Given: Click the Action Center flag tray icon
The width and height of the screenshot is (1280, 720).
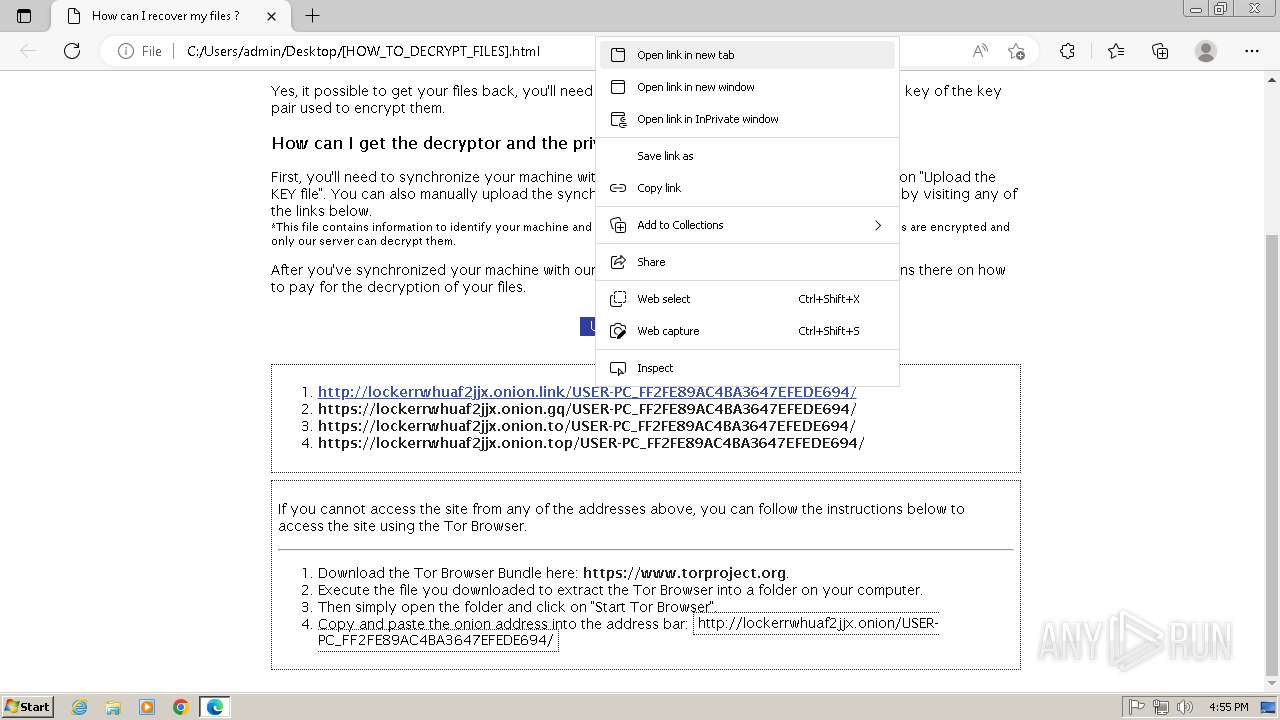Looking at the screenshot, I should tap(1137, 707).
